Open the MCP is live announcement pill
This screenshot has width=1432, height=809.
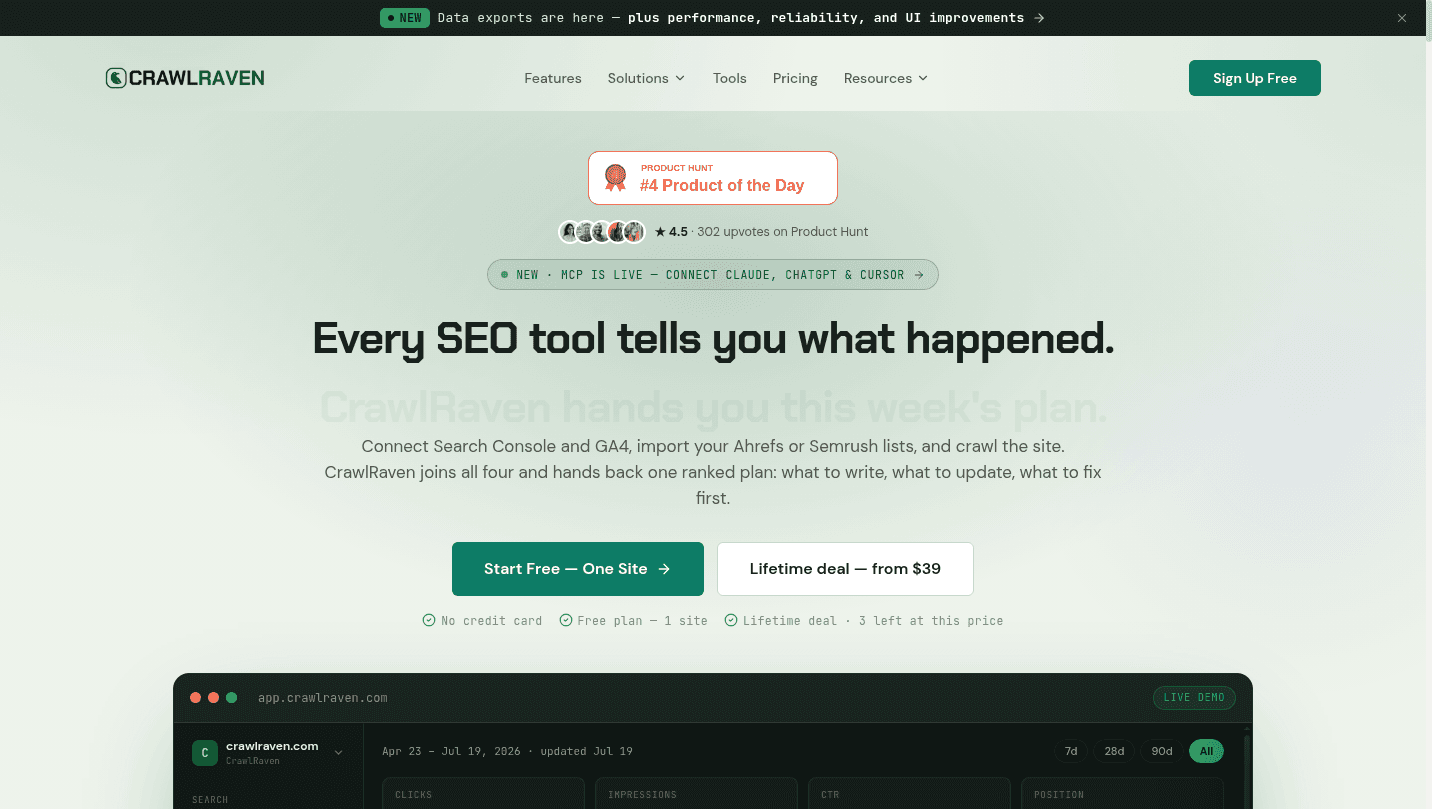click(713, 275)
